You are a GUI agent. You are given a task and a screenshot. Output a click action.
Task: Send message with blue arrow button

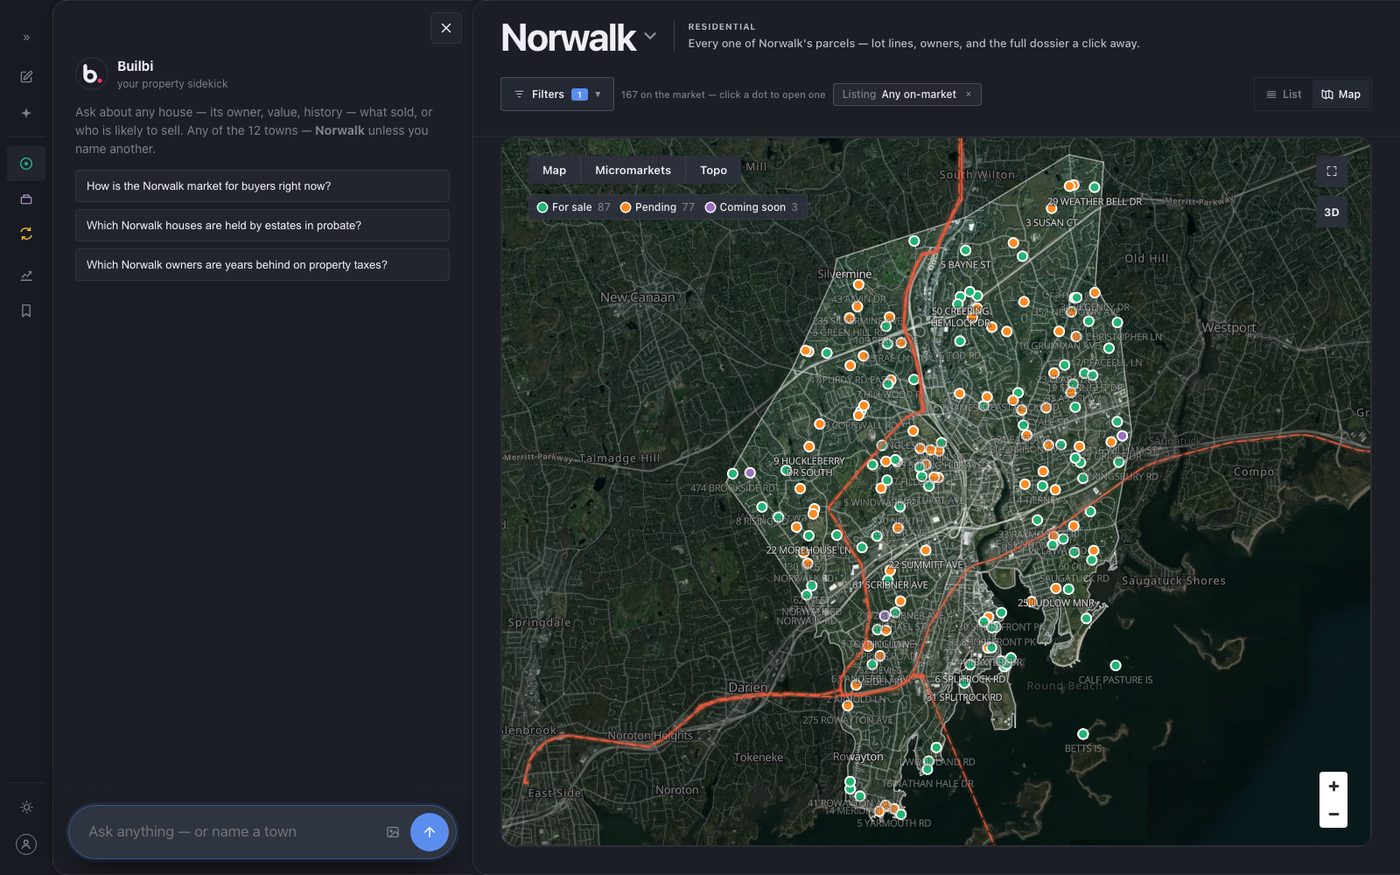[429, 832]
